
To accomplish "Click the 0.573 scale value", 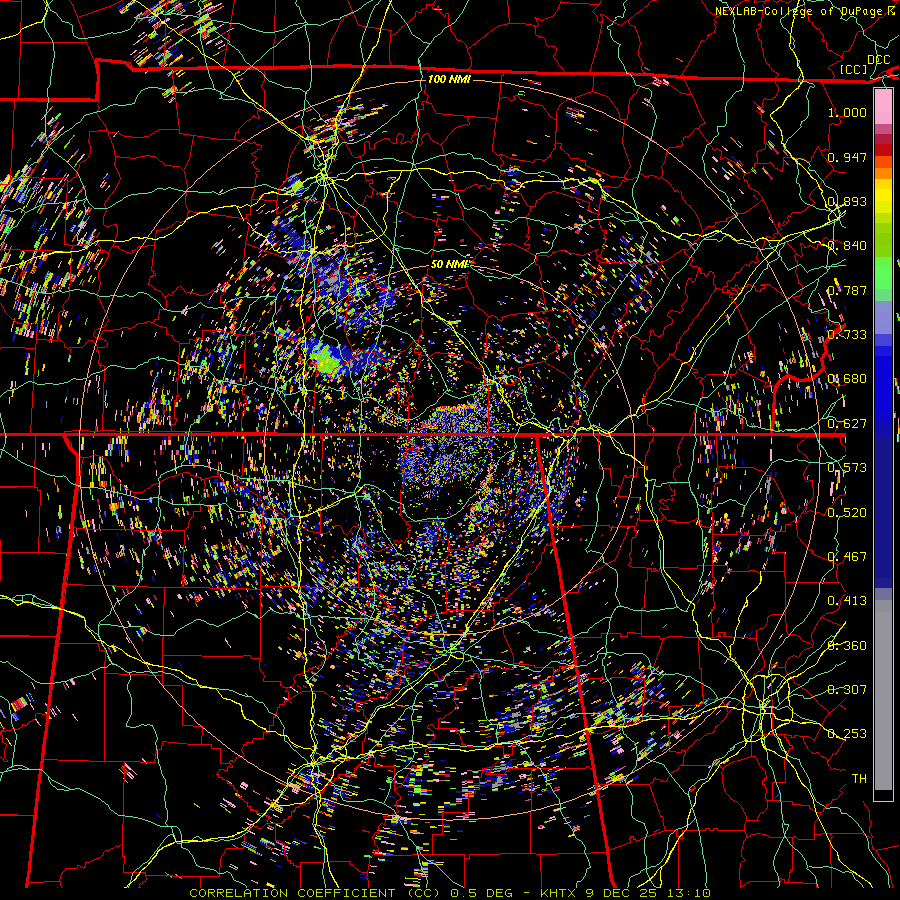I will [847, 467].
